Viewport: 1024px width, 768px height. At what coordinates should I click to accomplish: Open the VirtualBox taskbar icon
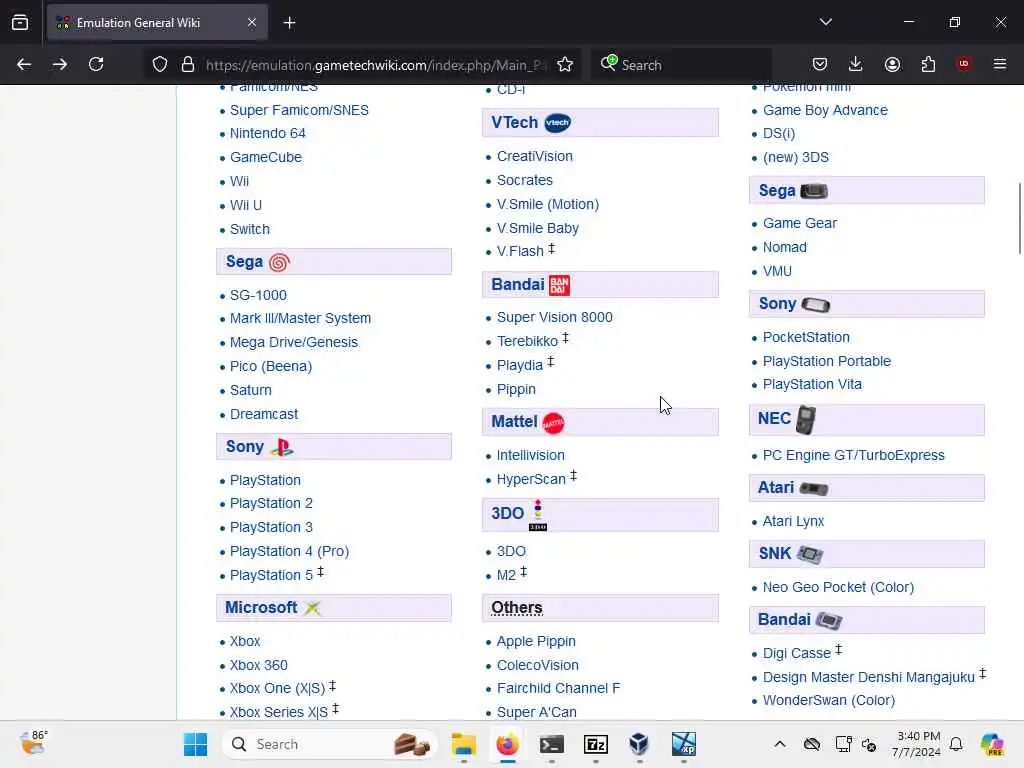pyautogui.click(x=639, y=744)
